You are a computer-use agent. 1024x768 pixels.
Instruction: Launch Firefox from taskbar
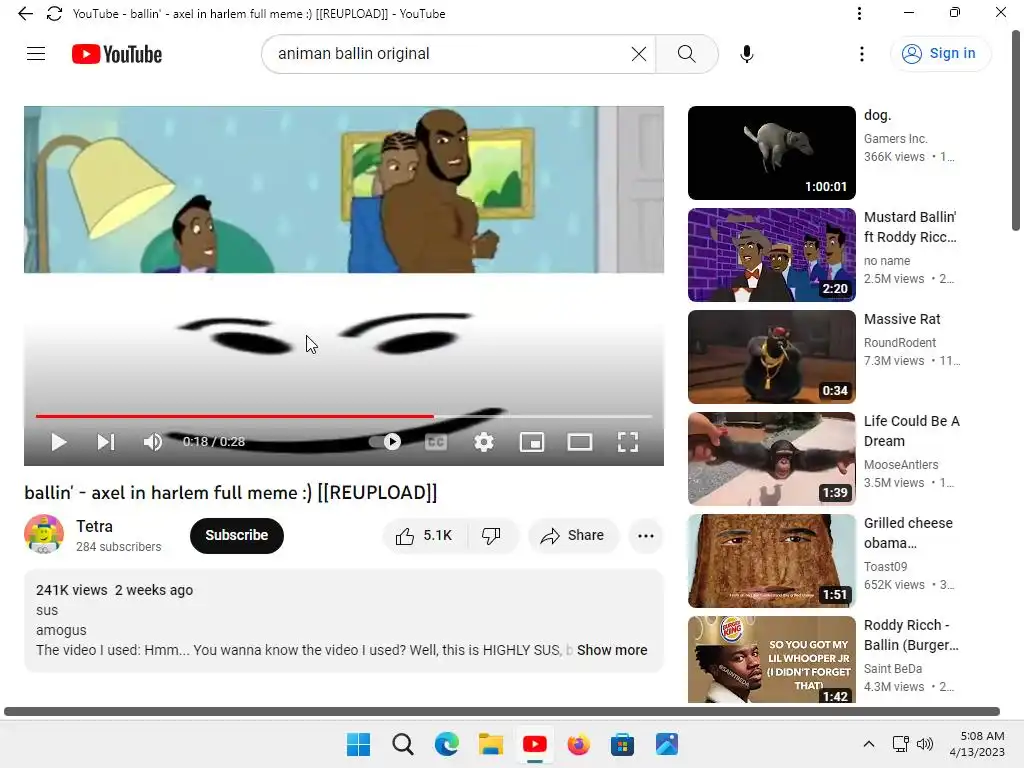click(579, 744)
